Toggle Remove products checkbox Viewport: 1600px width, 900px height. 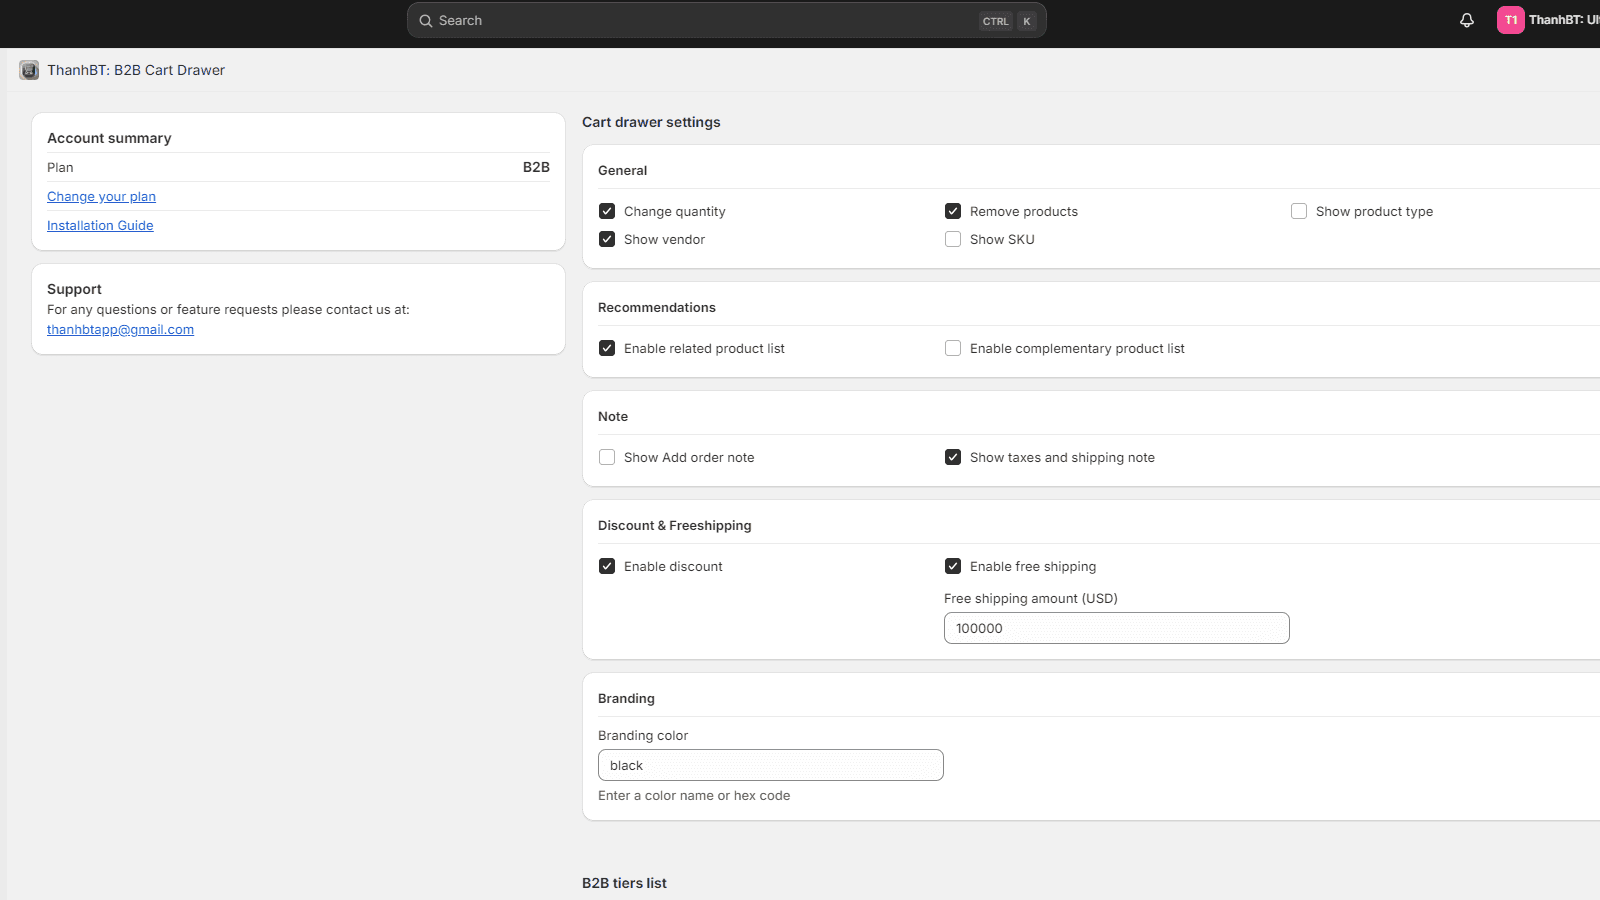[x=953, y=211]
